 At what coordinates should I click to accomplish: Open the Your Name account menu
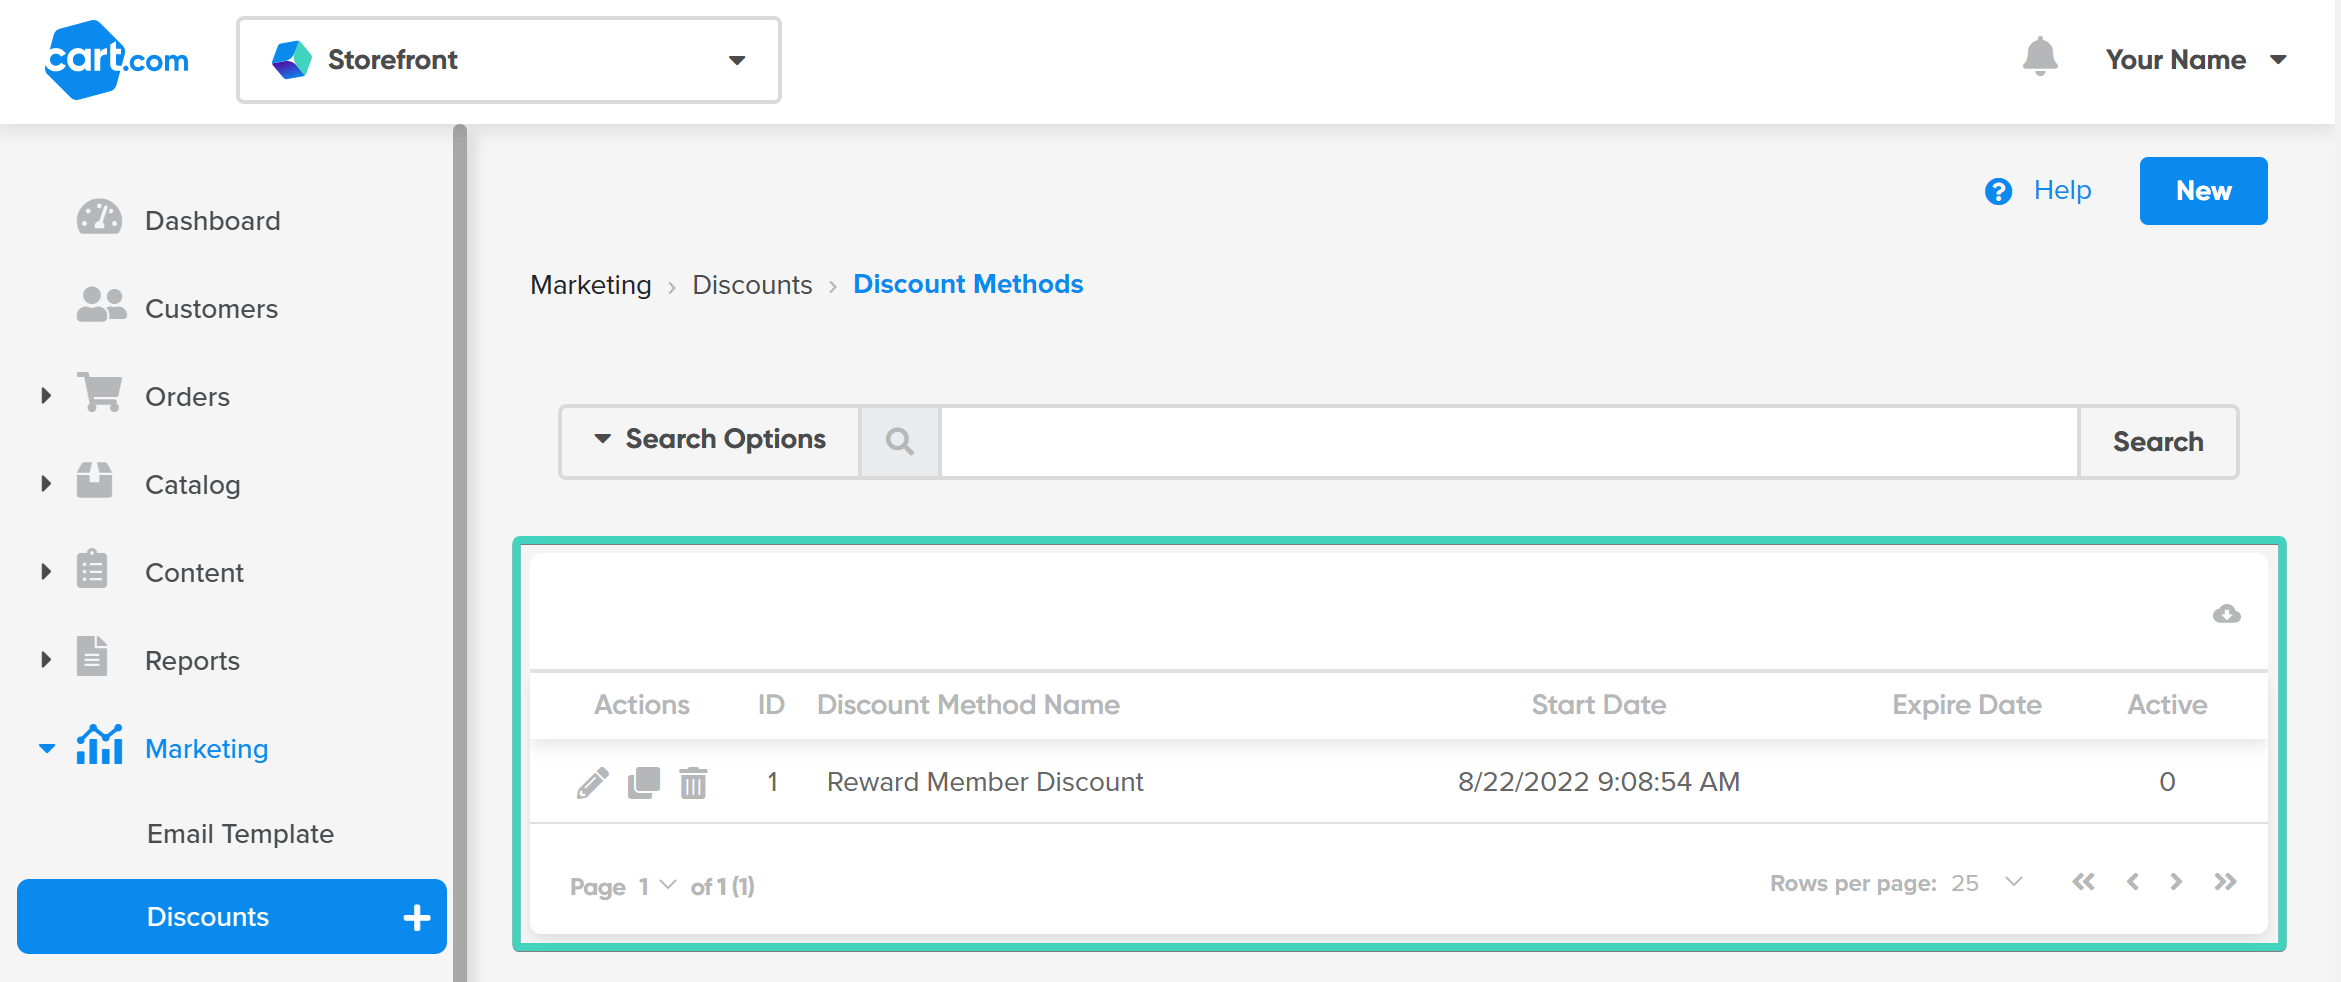pos(2196,60)
